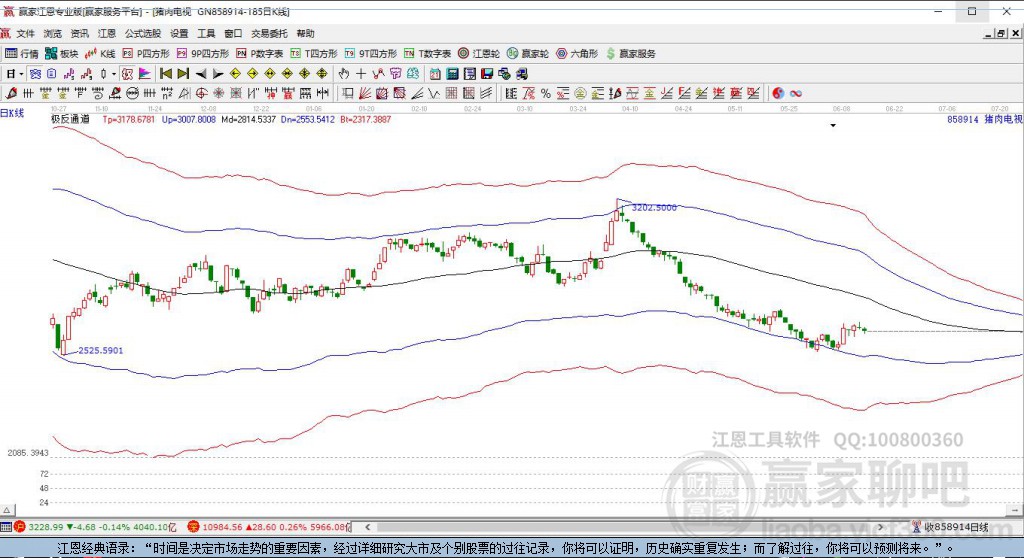
Task: Jump to last bar icon
Action: [184, 74]
